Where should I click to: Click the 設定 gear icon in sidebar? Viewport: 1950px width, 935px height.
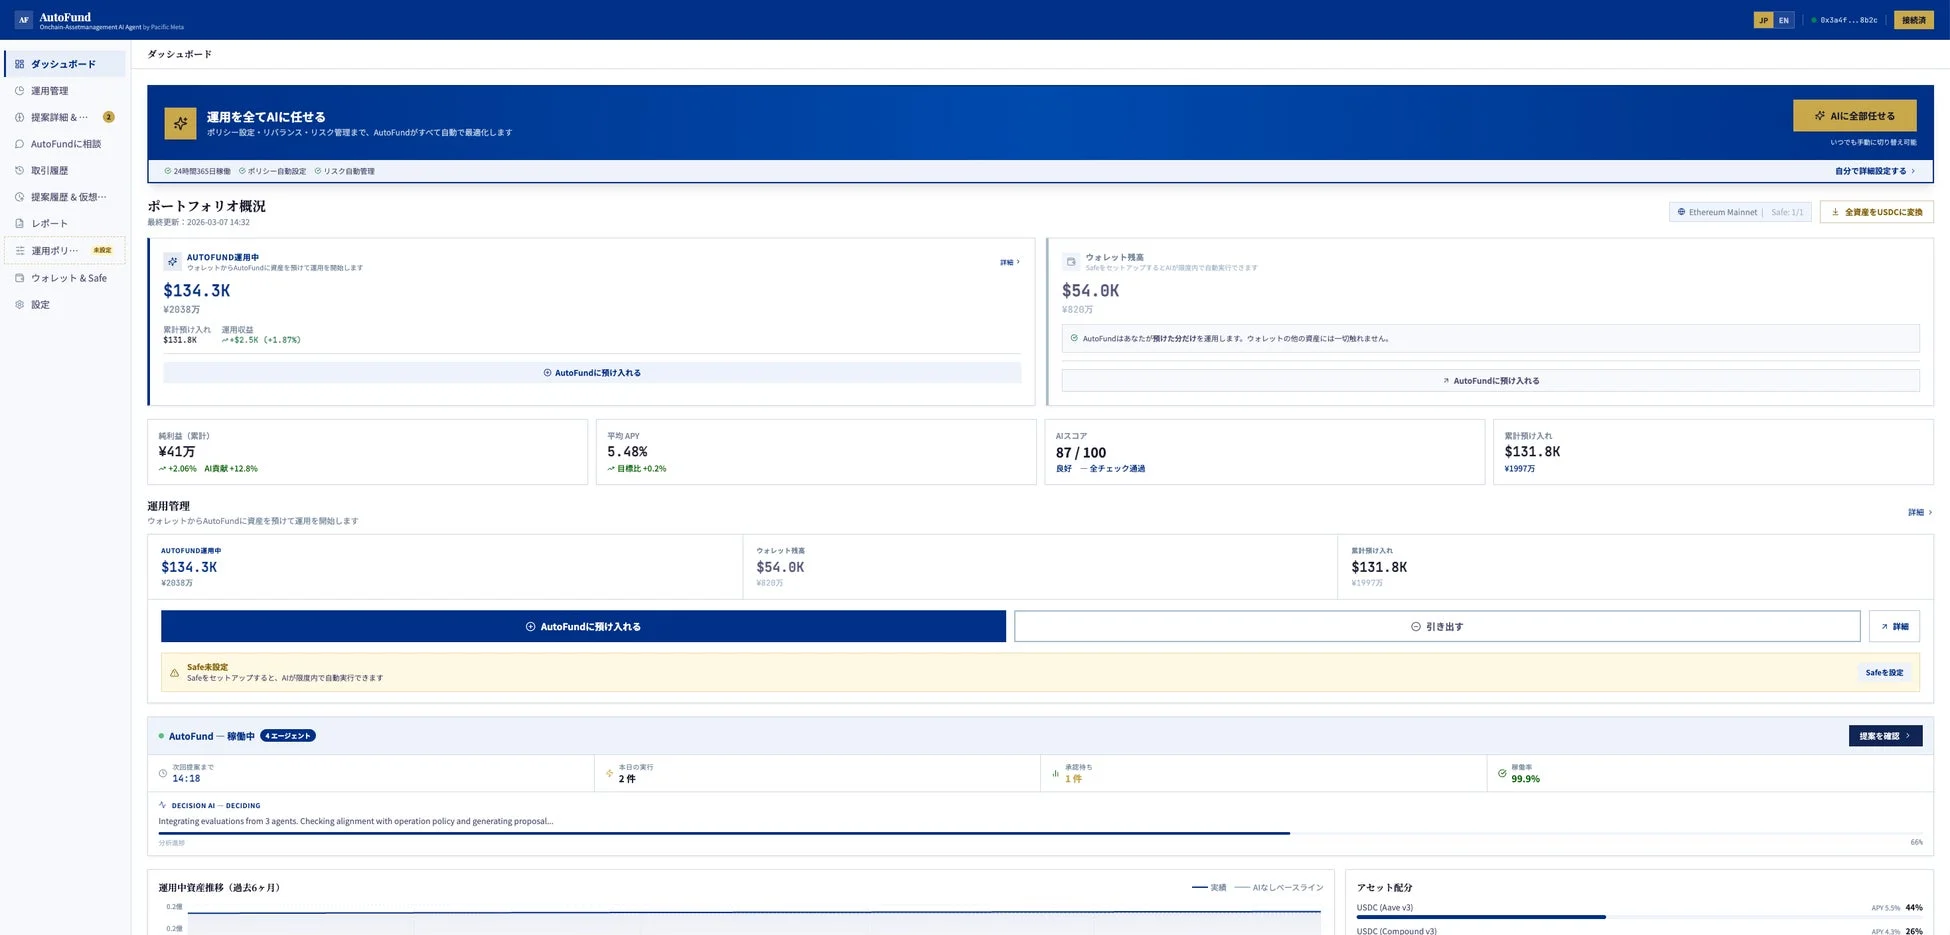point(19,305)
